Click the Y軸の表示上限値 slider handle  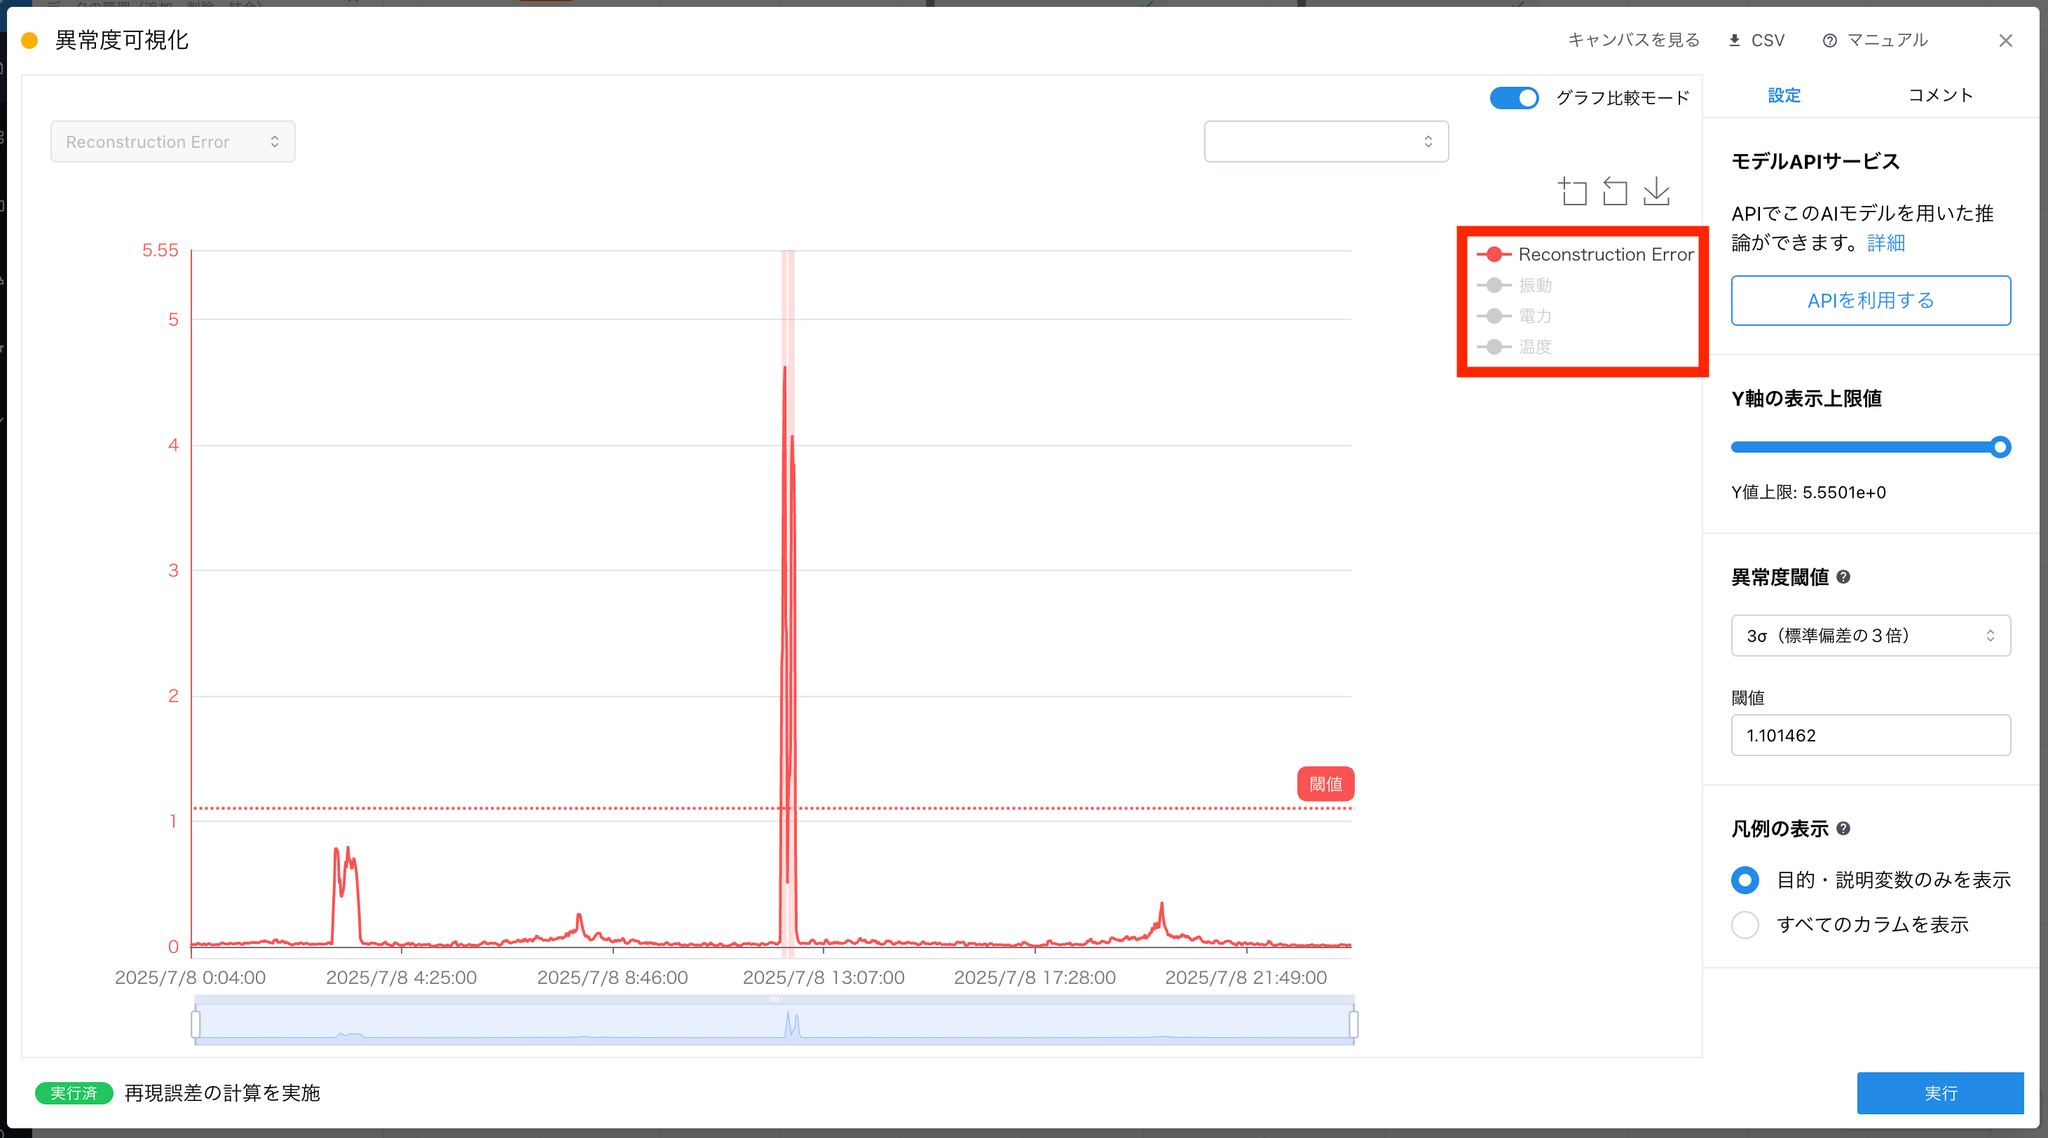point(2000,447)
